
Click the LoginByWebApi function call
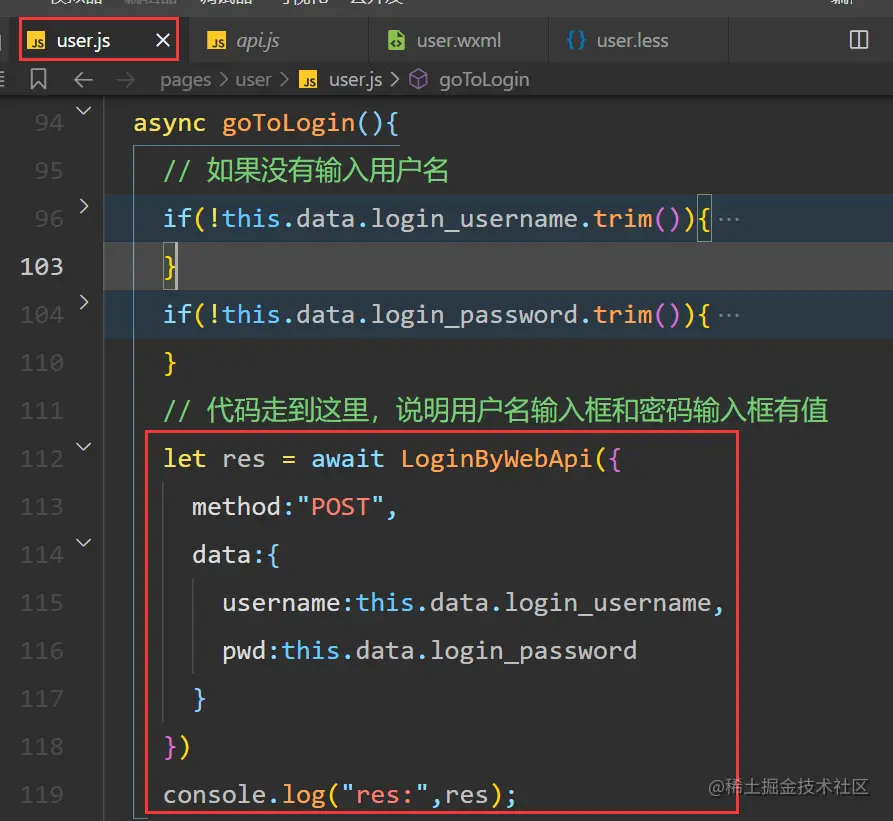point(496,459)
